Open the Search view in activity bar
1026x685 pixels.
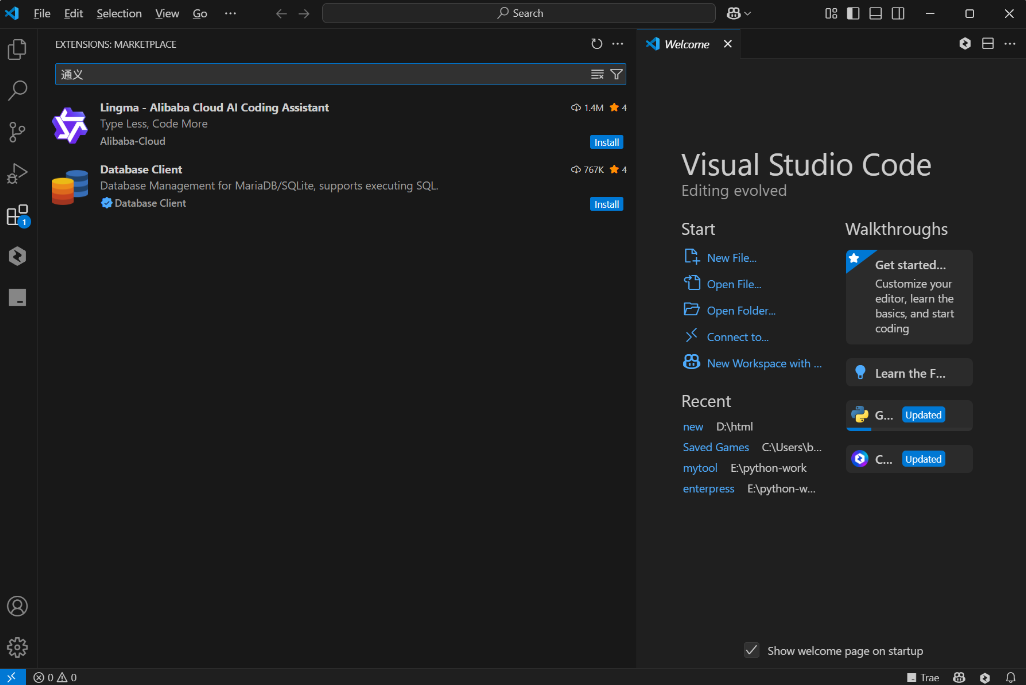click(17, 91)
